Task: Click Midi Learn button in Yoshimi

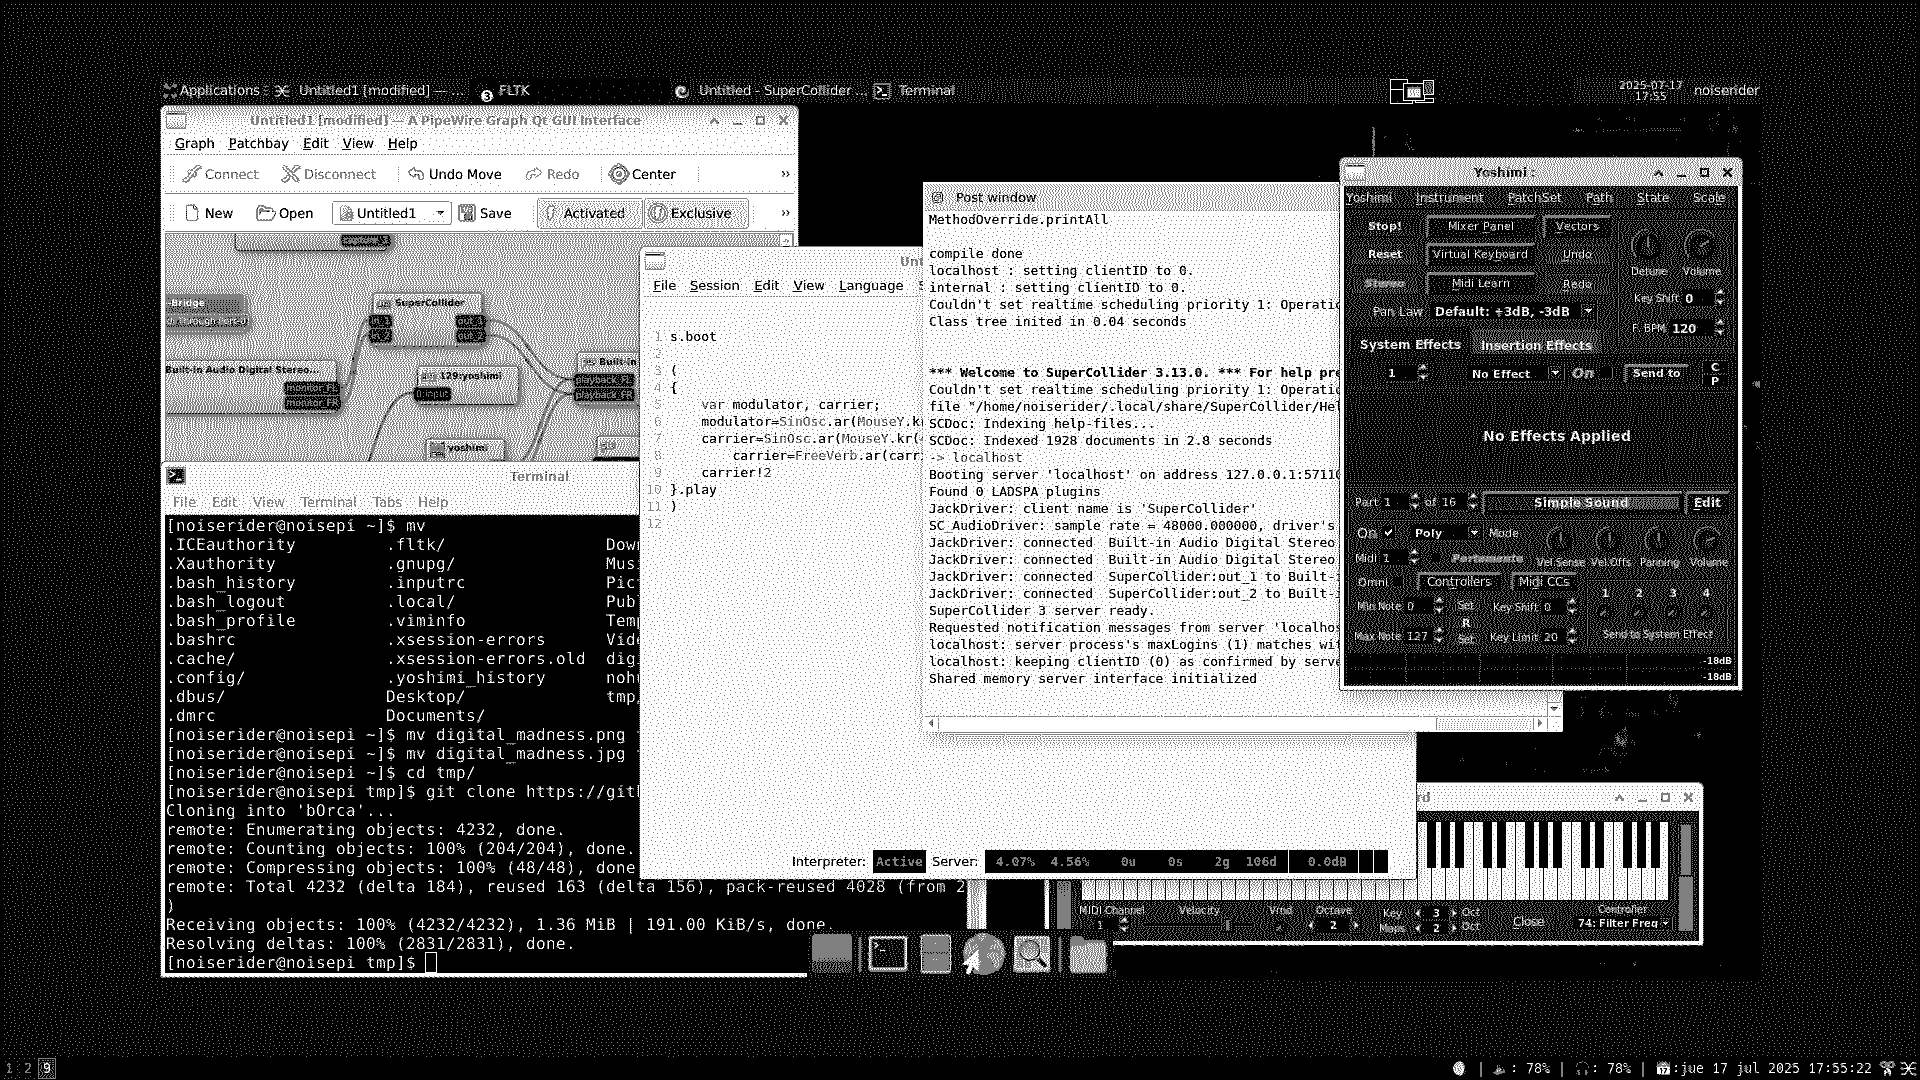Action: [1481, 283]
